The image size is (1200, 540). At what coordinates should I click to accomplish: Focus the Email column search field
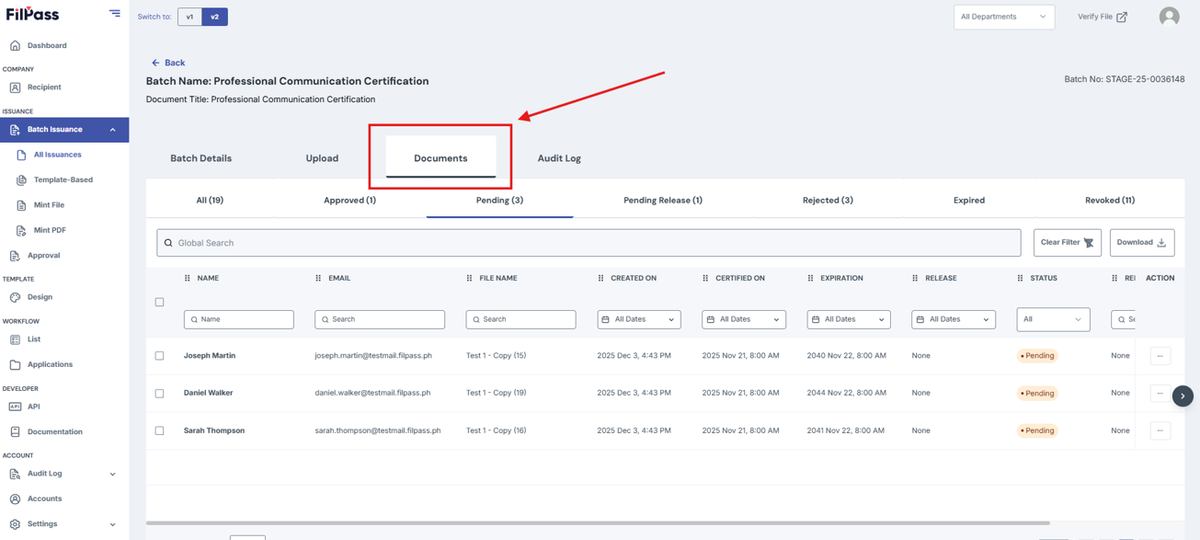(x=380, y=319)
